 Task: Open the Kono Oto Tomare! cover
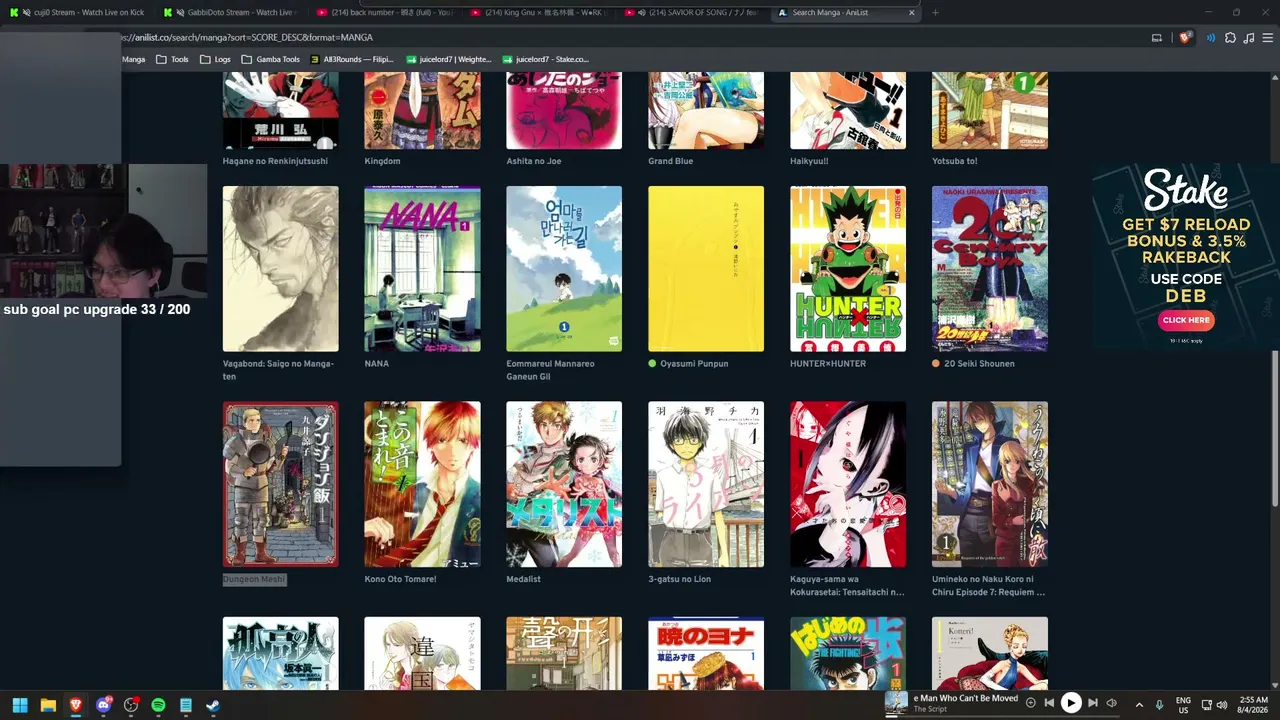(422, 484)
